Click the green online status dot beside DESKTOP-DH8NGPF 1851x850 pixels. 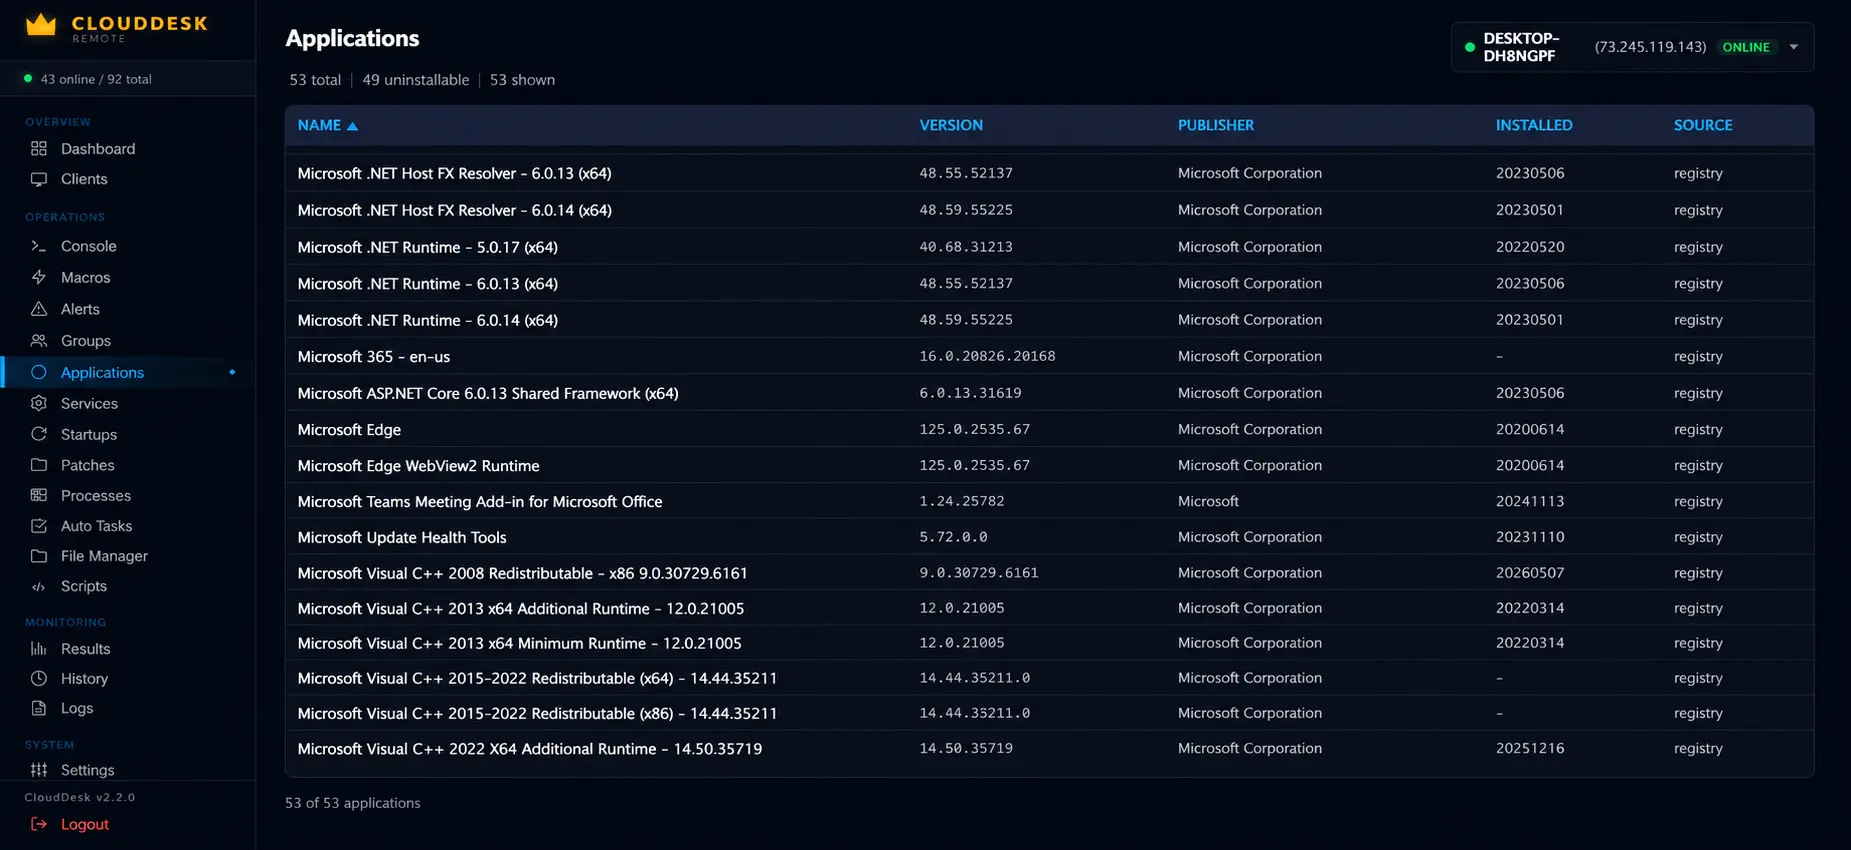[1469, 47]
